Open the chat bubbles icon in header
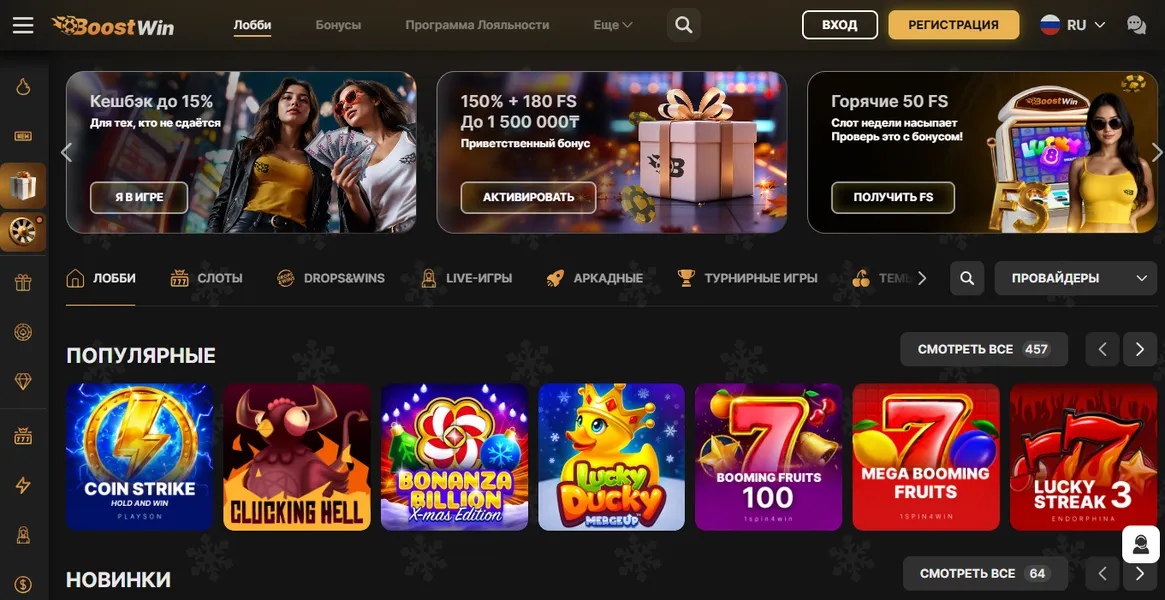Viewport: 1165px width, 600px height. [x=1136, y=25]
